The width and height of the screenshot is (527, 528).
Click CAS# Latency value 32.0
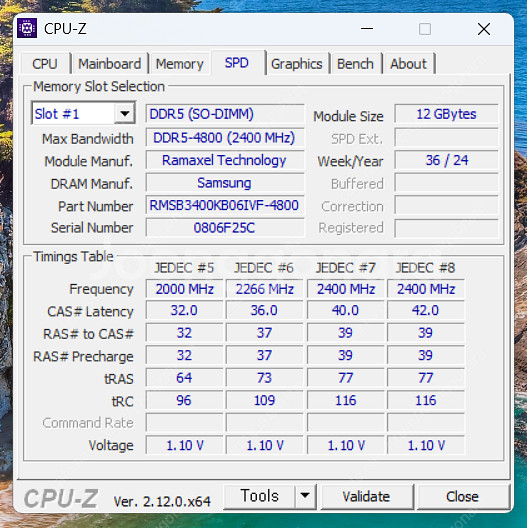click(185, 310)
